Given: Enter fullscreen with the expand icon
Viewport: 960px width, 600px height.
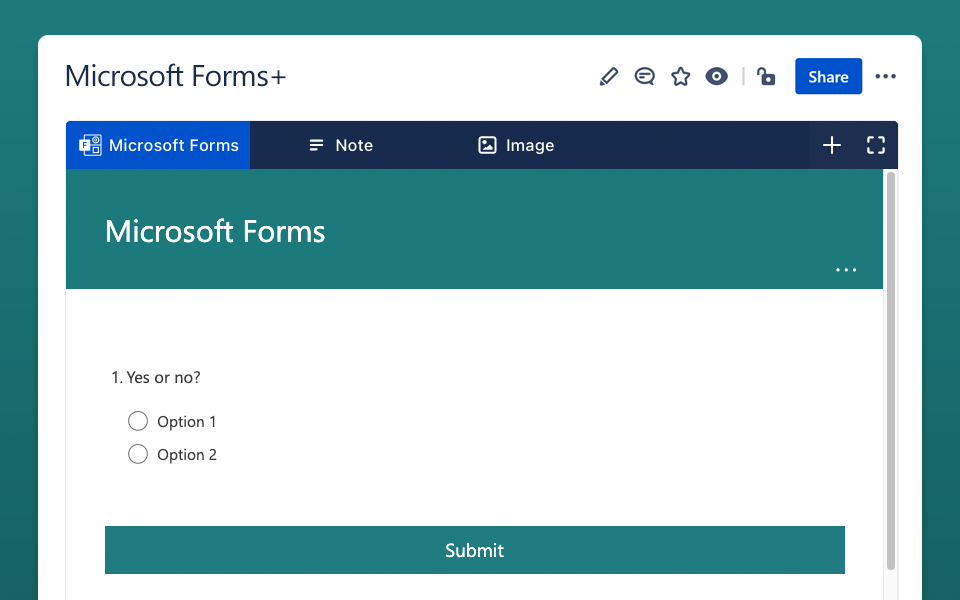Looking at the screenshot, I should [875, 145].
